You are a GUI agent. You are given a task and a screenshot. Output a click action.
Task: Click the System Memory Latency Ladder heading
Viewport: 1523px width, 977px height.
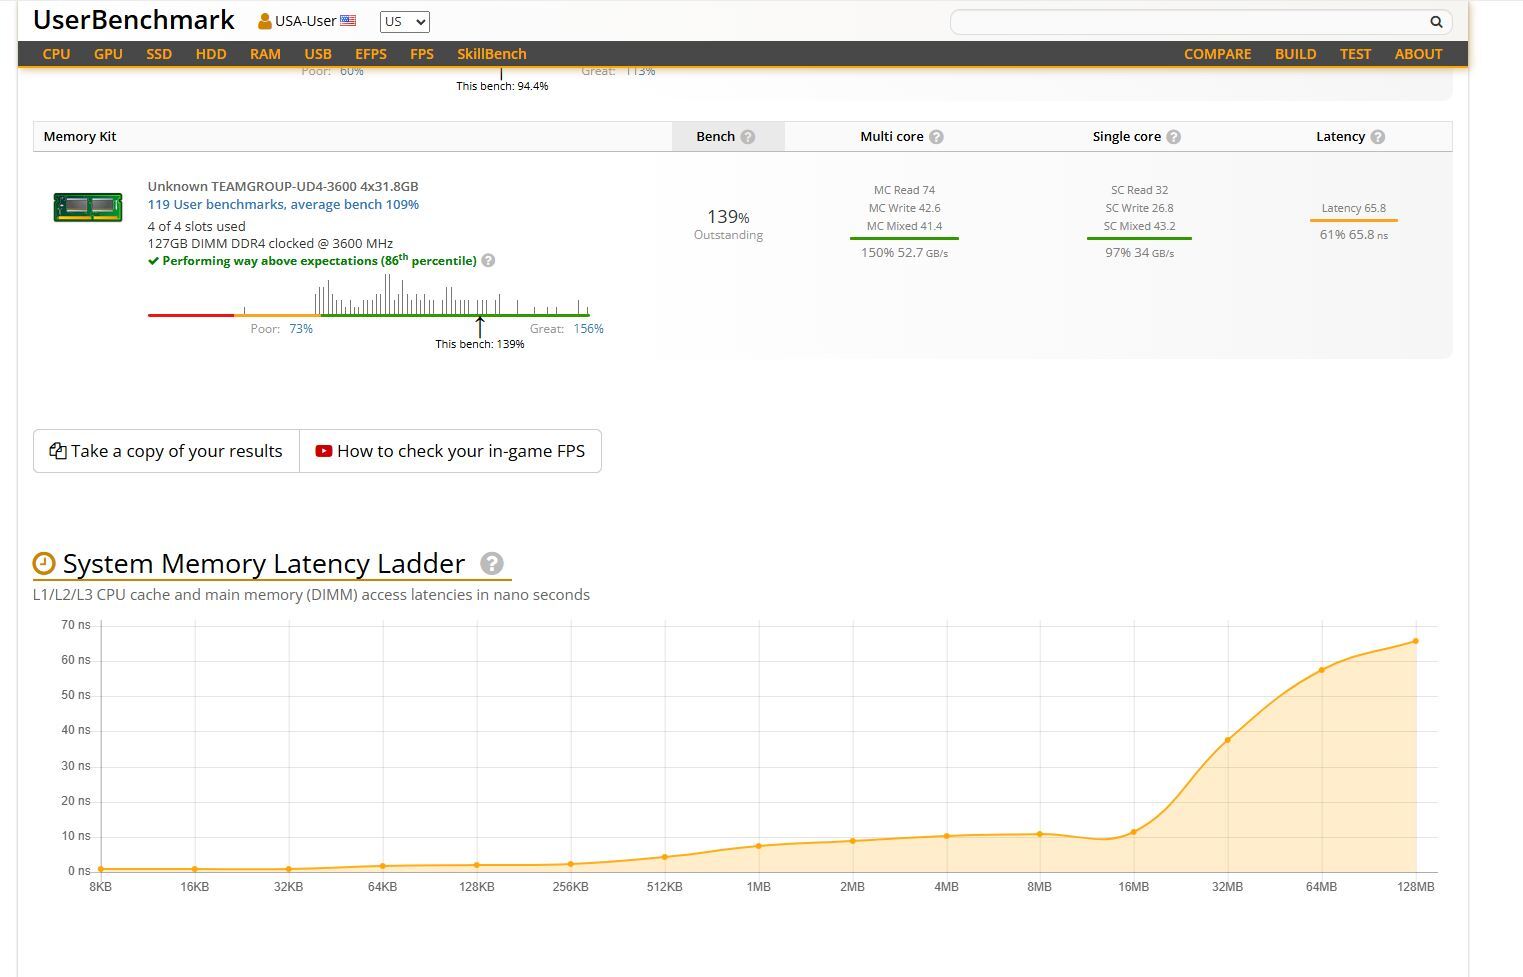tap(264, 564)
